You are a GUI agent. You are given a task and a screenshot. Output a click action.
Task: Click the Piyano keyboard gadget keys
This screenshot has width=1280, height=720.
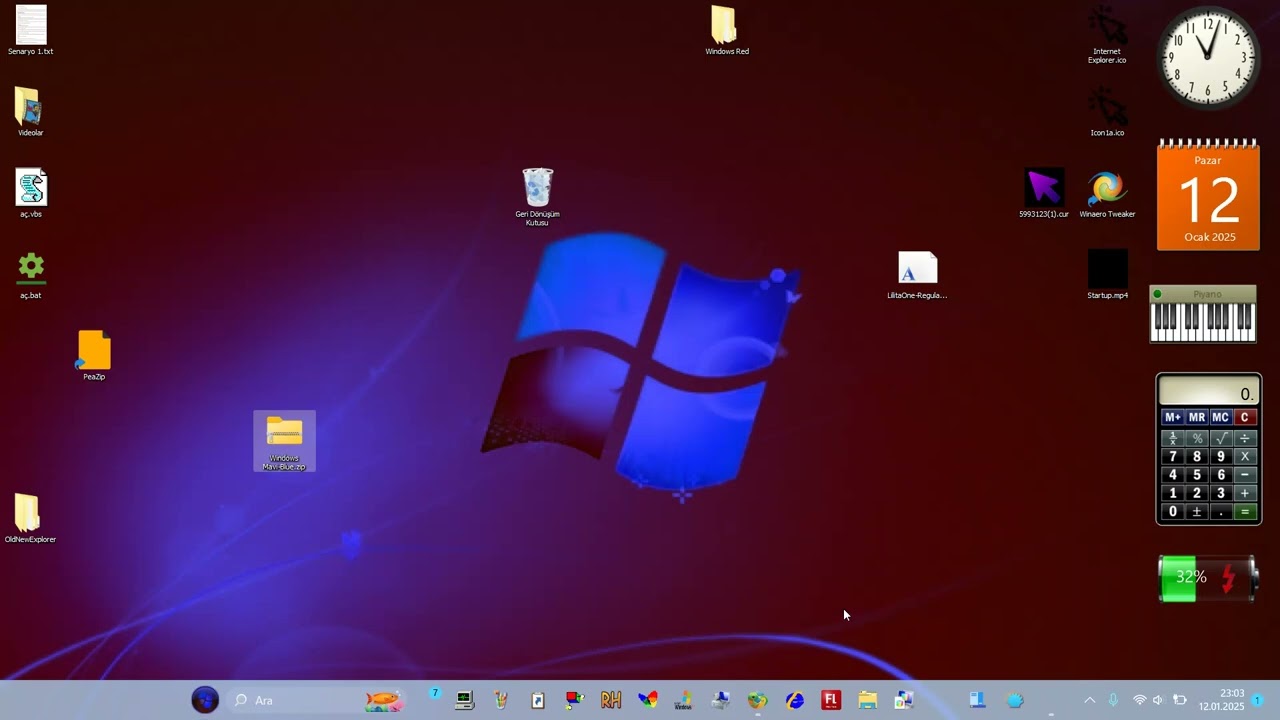(1203, 322)
